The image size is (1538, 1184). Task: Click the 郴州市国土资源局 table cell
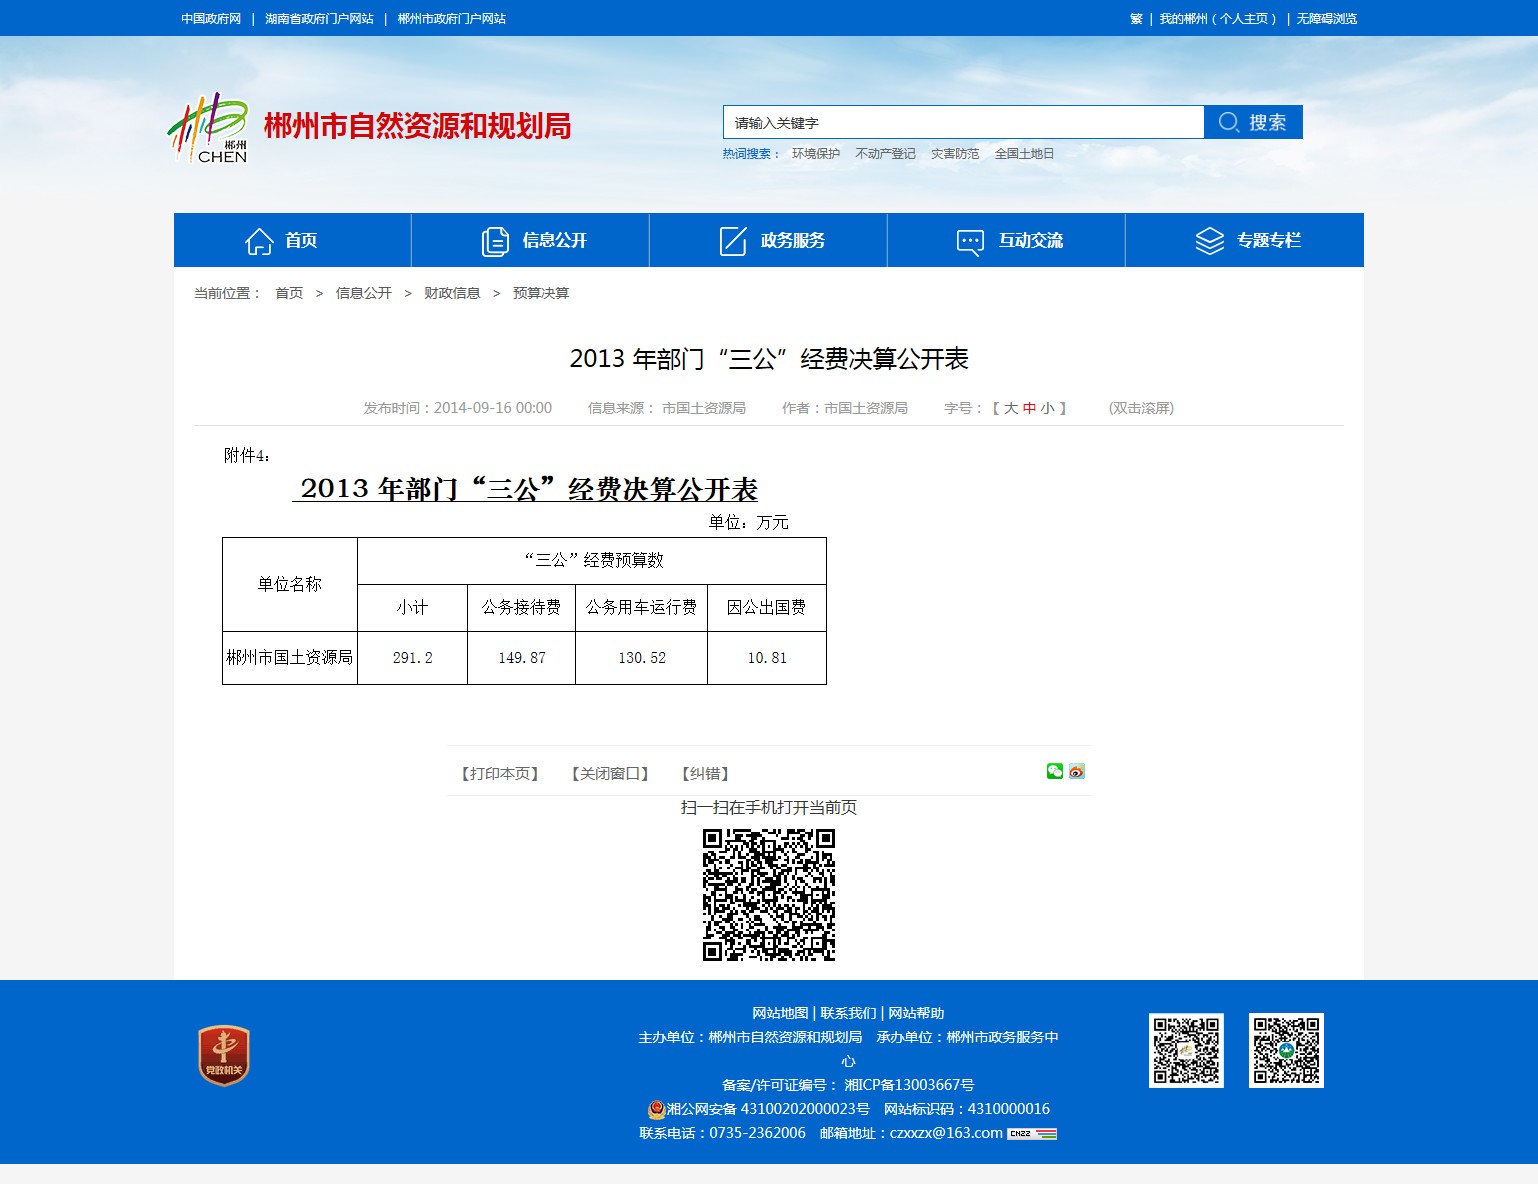point(290,658)
